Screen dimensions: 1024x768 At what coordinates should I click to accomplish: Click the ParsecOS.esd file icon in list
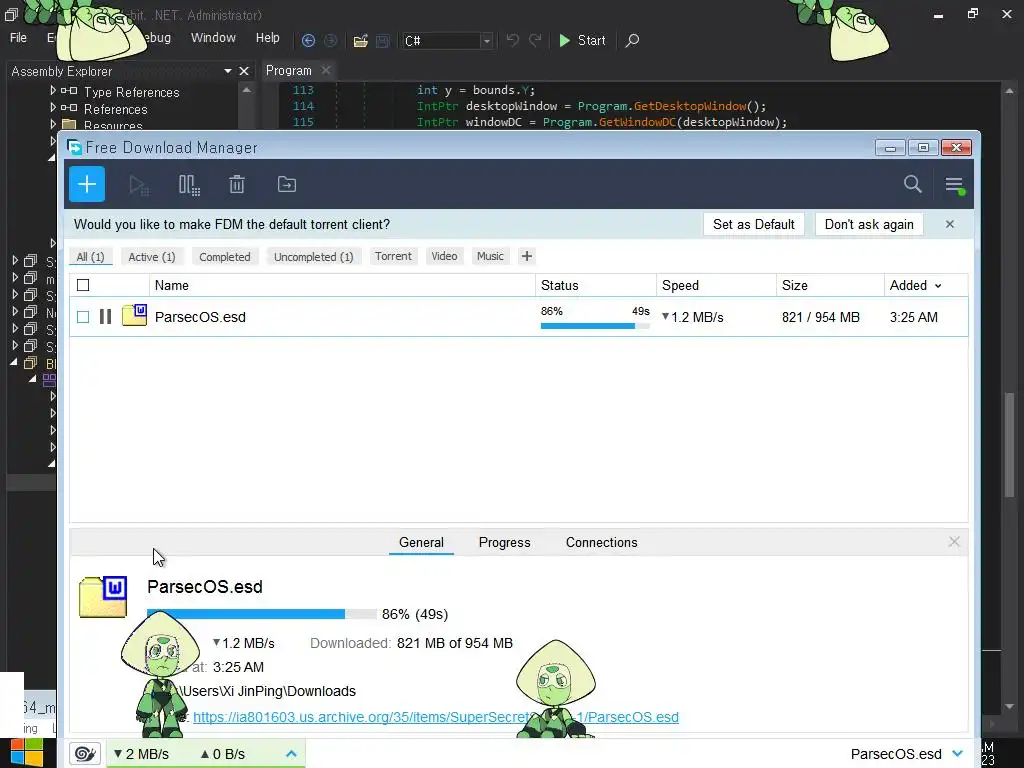pos(135,315)
